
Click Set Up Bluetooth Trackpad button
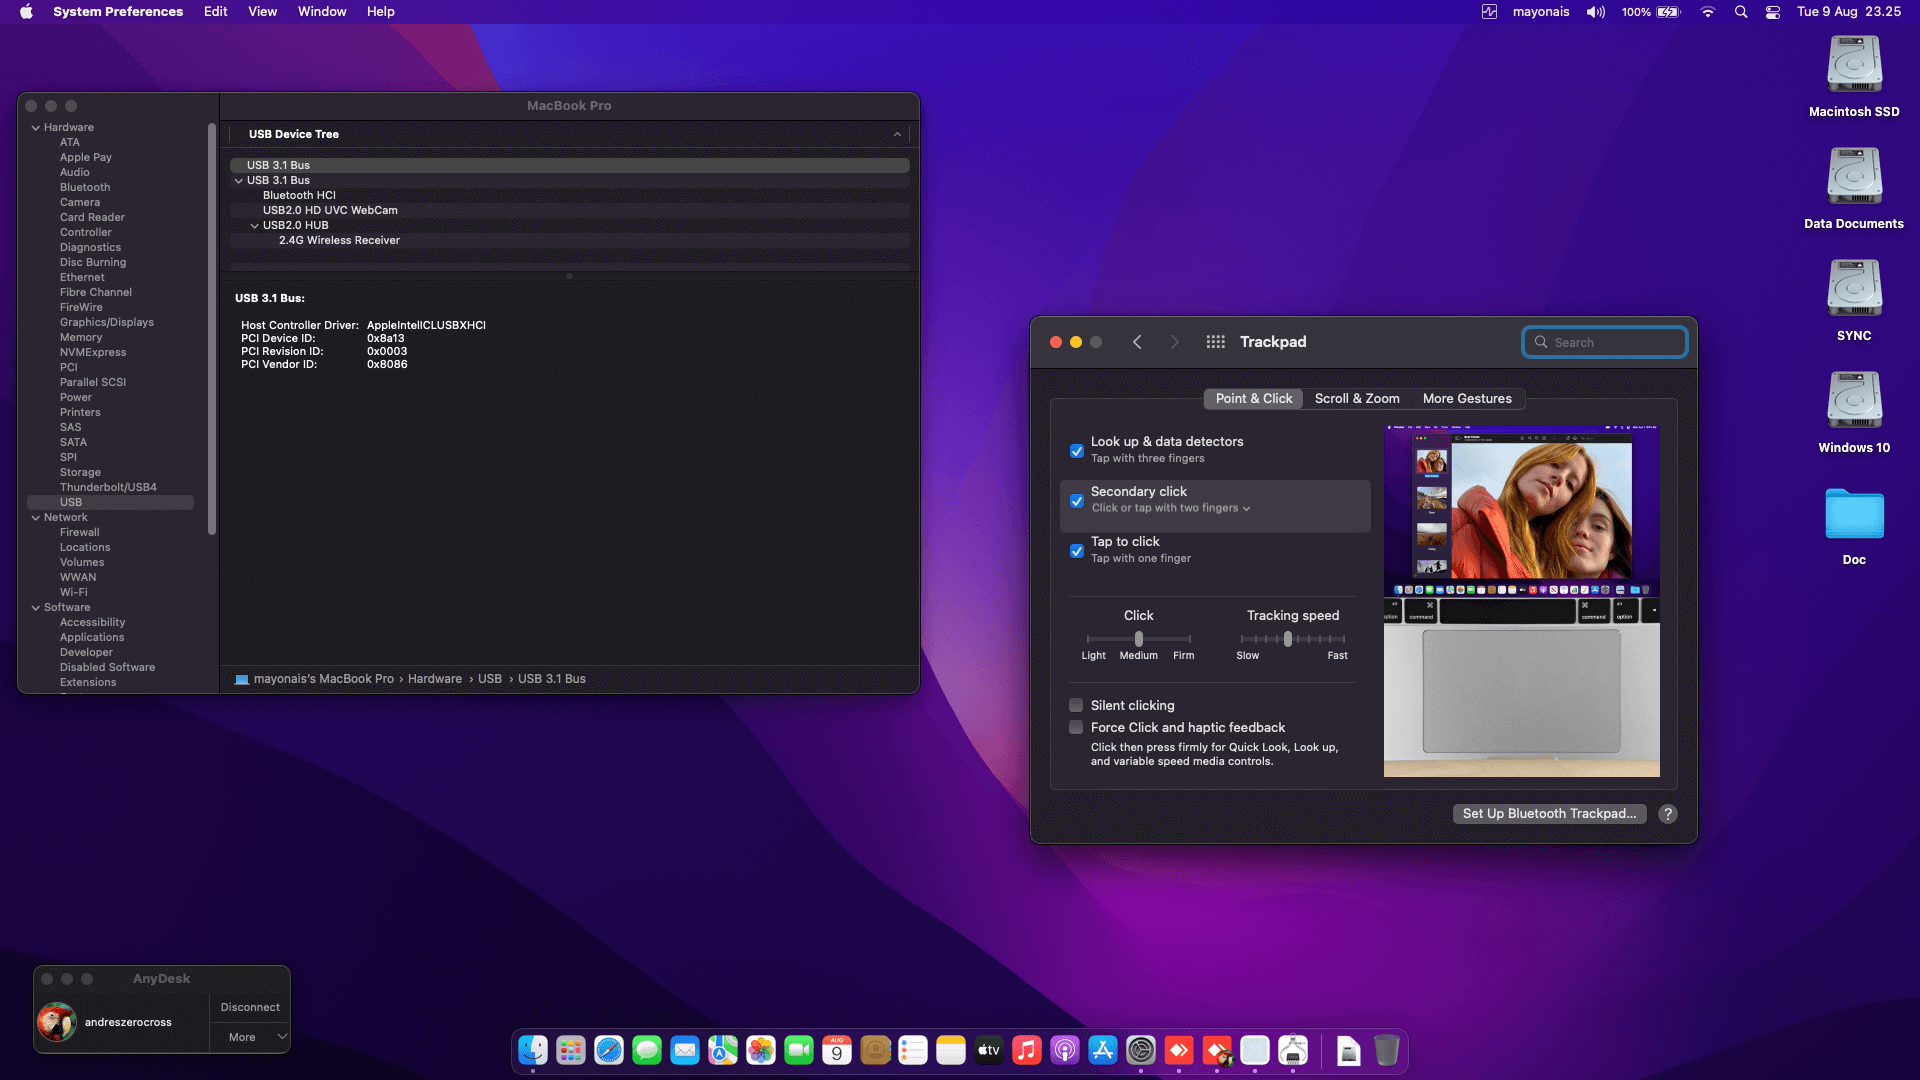pos(1548,814)
